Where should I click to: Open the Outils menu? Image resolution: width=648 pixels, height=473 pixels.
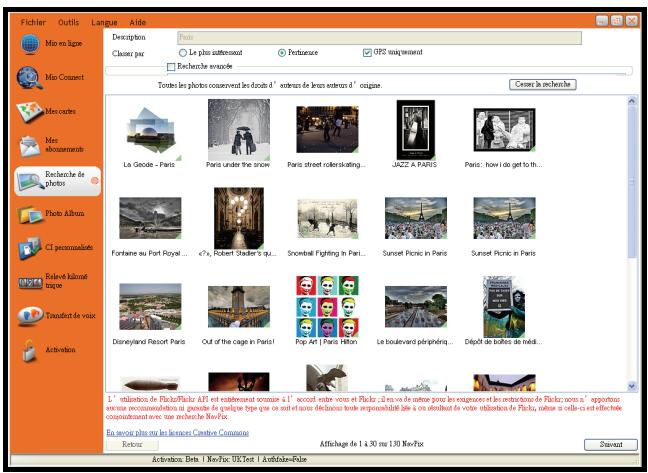69,22
